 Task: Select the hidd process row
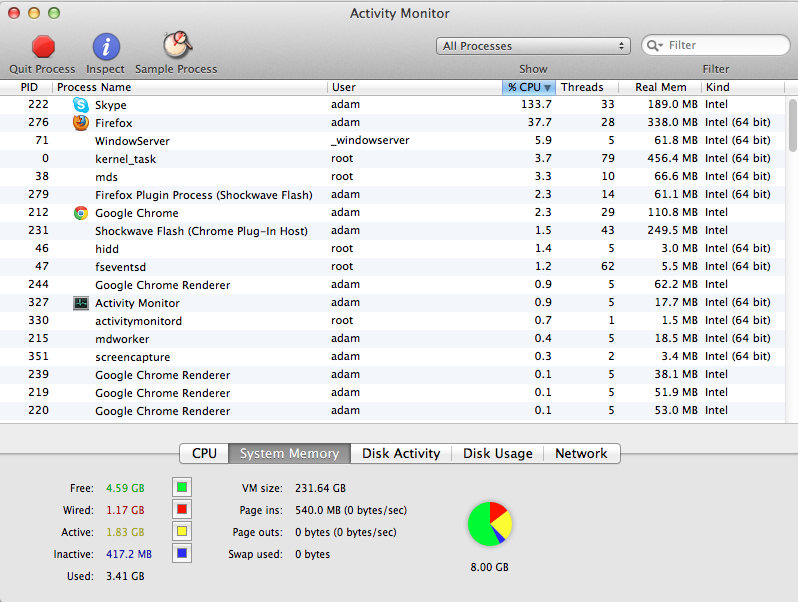[x=392, y=248]
